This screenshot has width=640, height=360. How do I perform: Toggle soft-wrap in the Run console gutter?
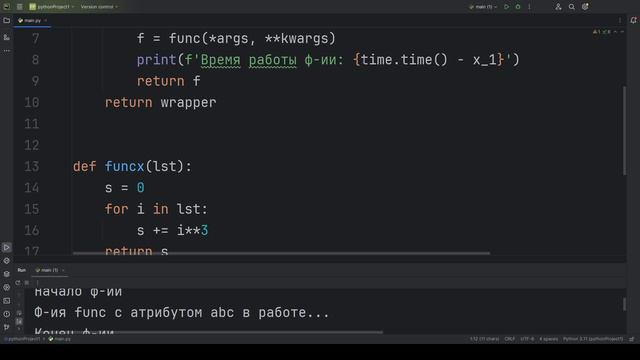pyautogui.click(x=19, y=313)
